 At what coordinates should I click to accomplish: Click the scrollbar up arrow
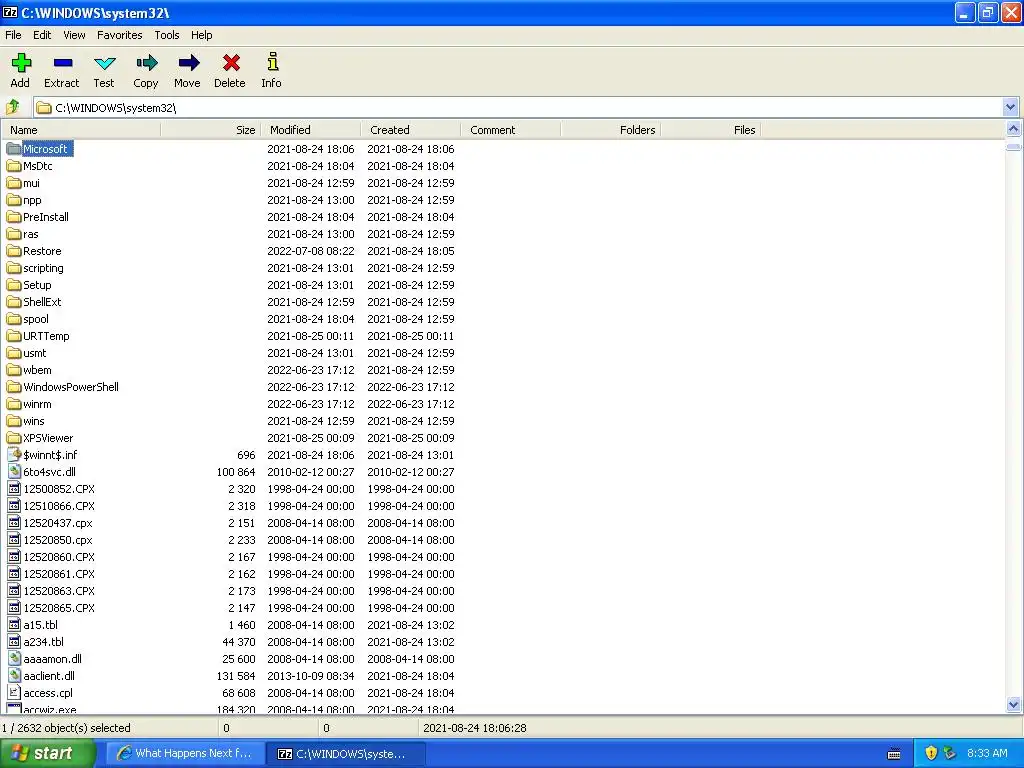(1013, 129)
